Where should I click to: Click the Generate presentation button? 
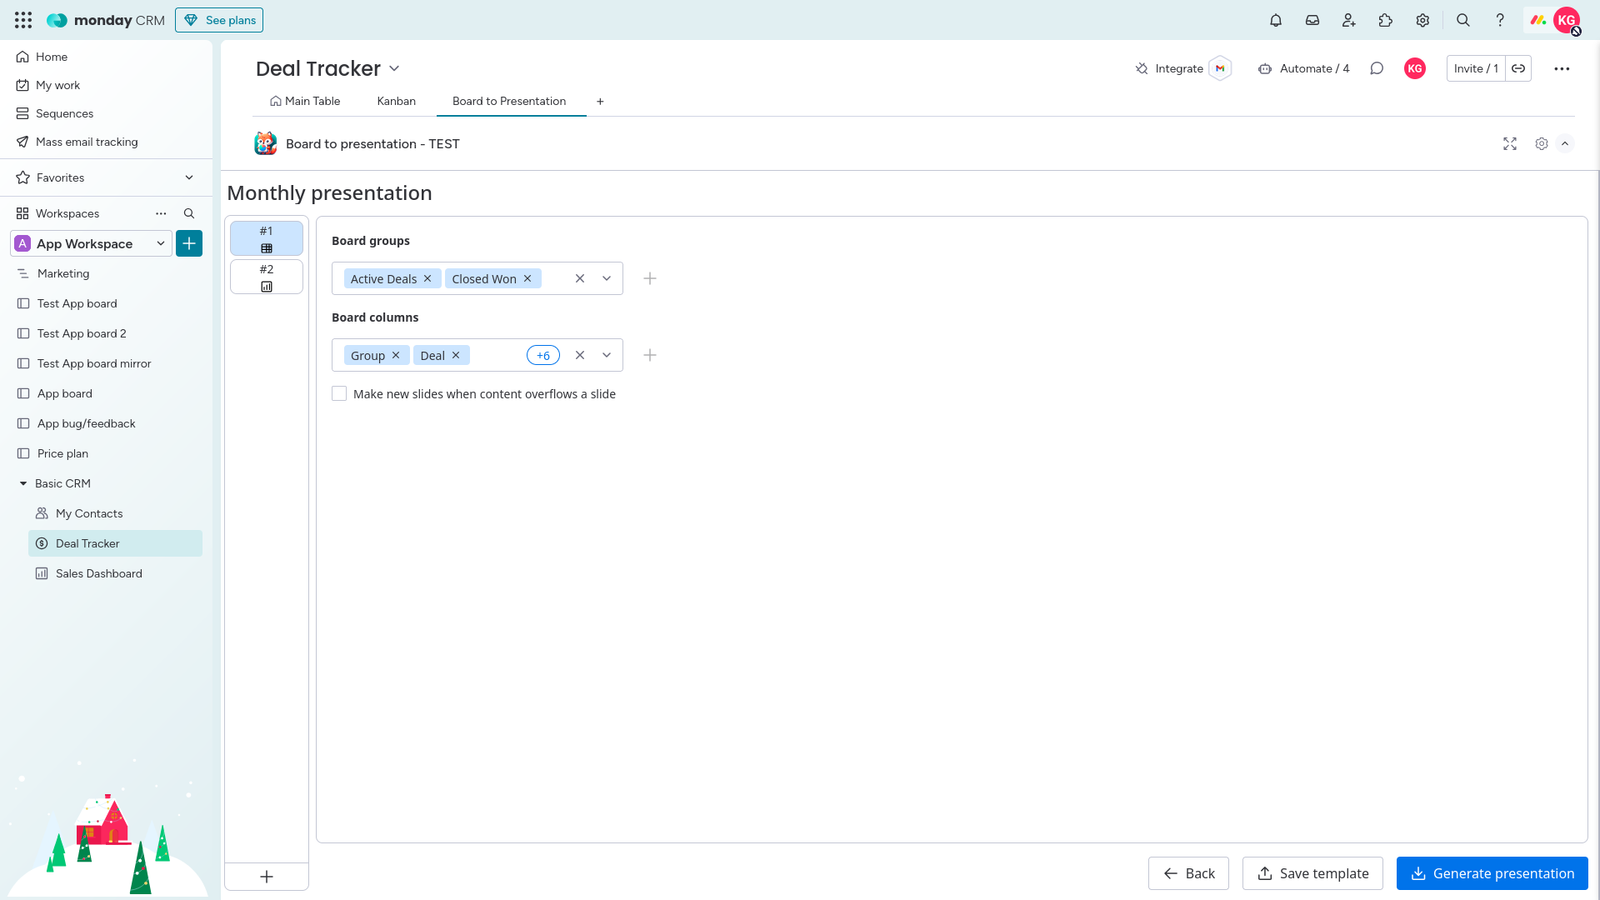[1491, 873]
